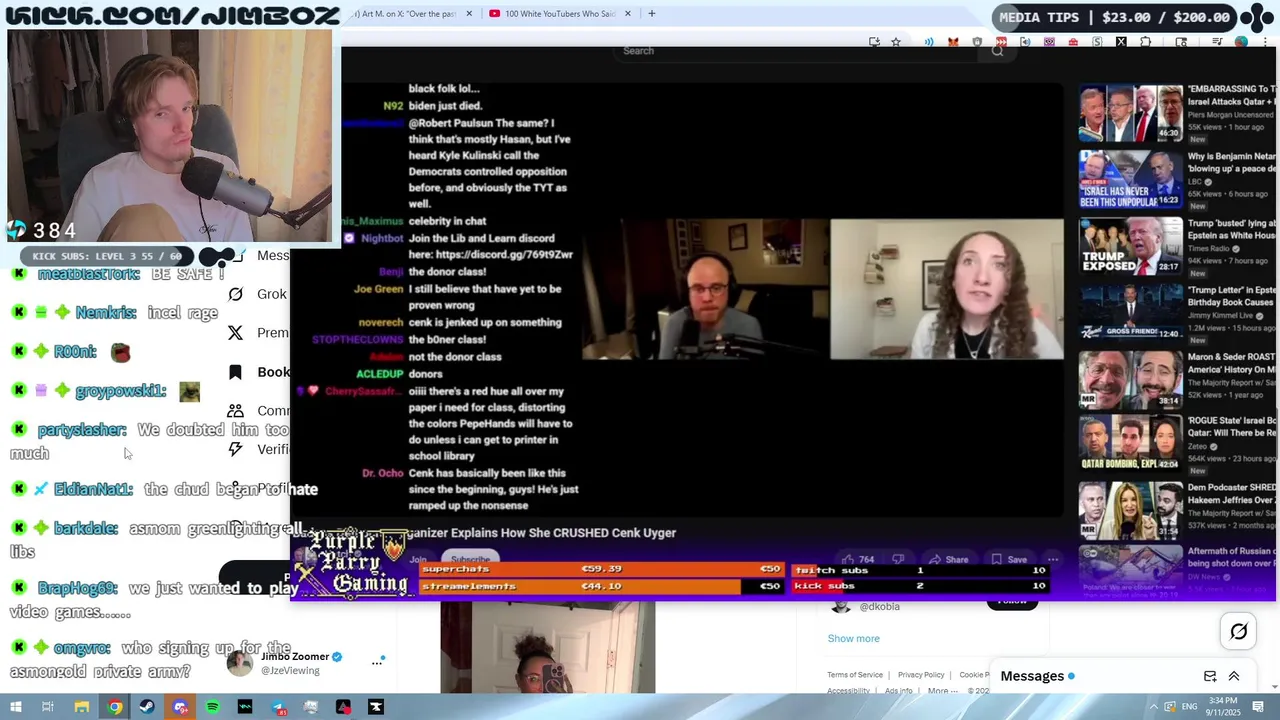Open Steam from the taskbar
Image resolution: width=1280 pixels, height=720 pixels.
pyautogui.click(x=148, y=707)
